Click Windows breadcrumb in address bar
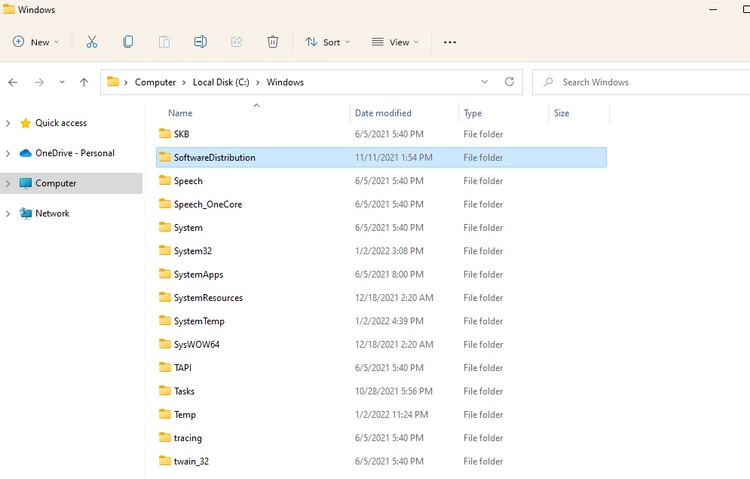This screenshot has height=479, width=750. point(285,82)
